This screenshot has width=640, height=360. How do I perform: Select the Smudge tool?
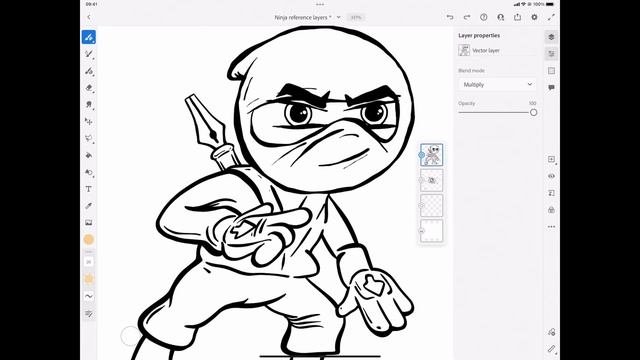click(x=89, y=104)
